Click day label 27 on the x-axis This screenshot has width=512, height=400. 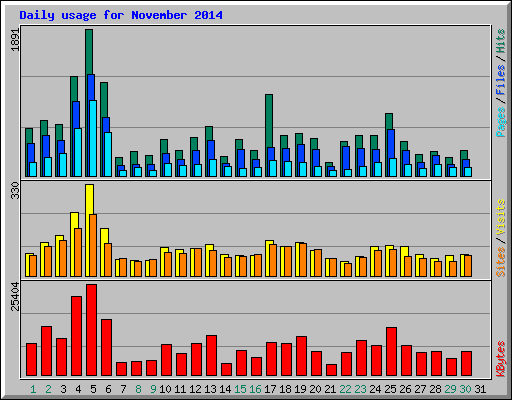[x=420, y=389]
